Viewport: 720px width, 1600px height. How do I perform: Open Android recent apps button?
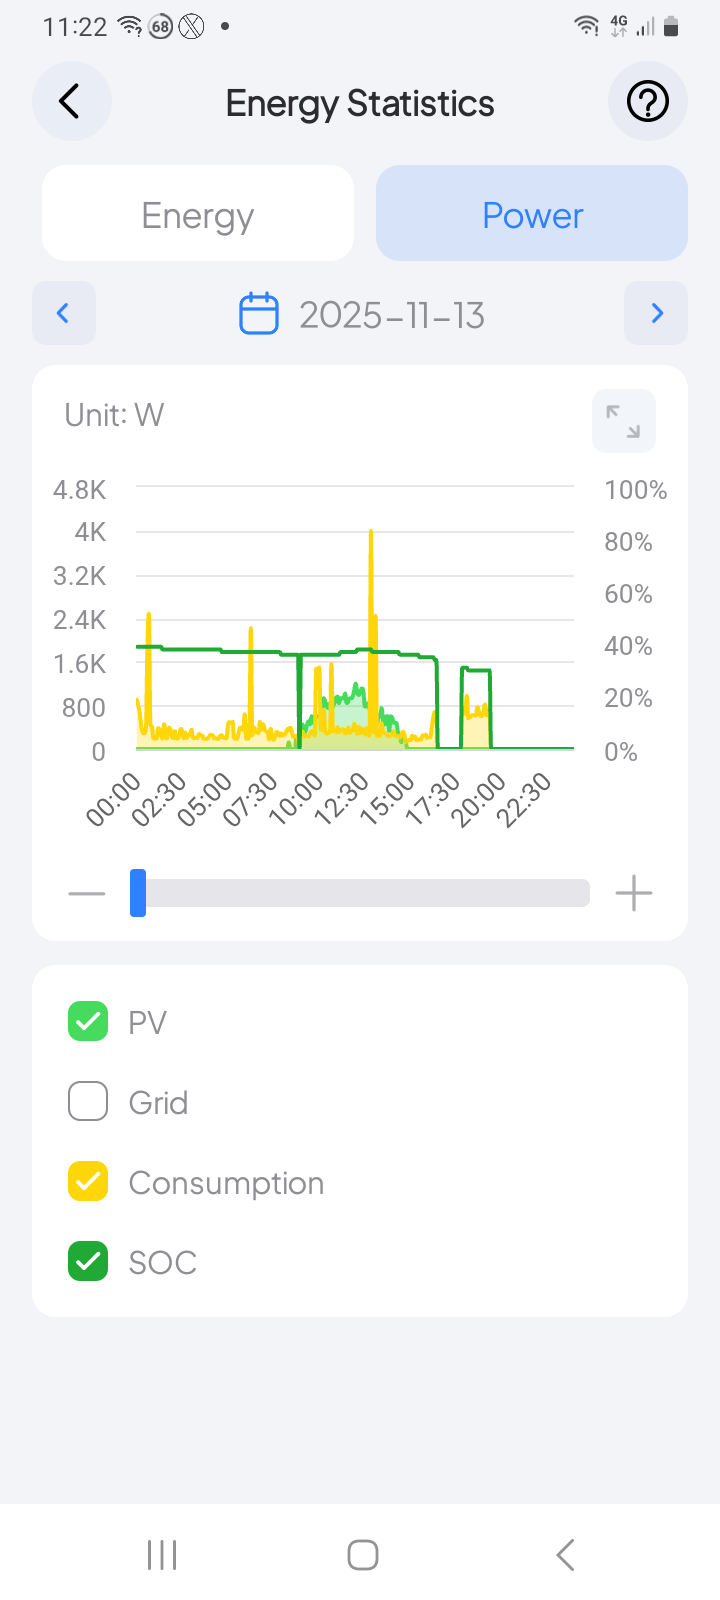[162, 1555]
